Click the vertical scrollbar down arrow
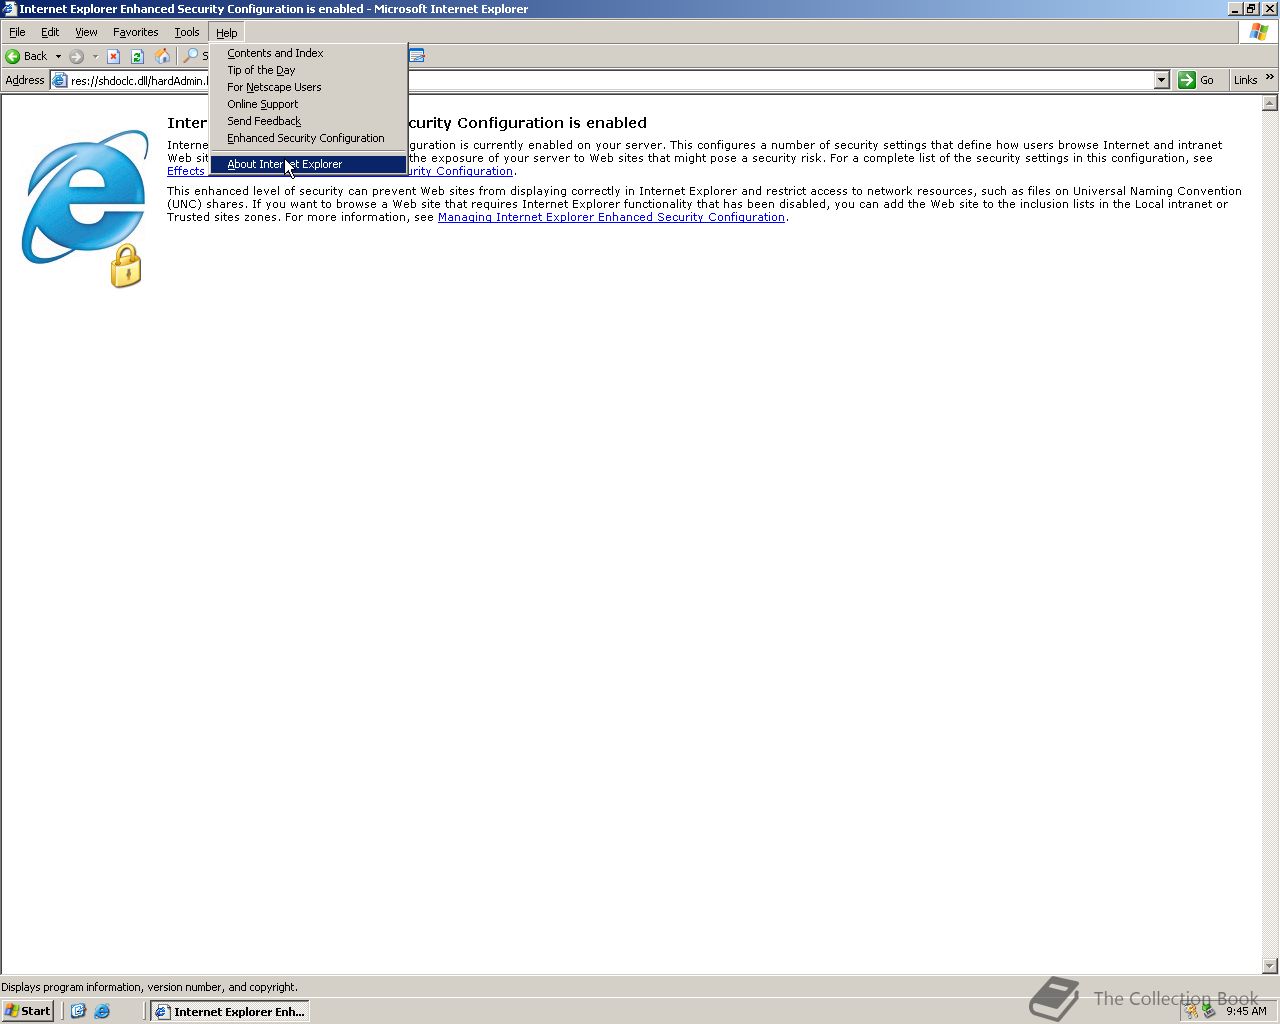The width and height of the screenshot is (1280, 1024). point(1270,966)
